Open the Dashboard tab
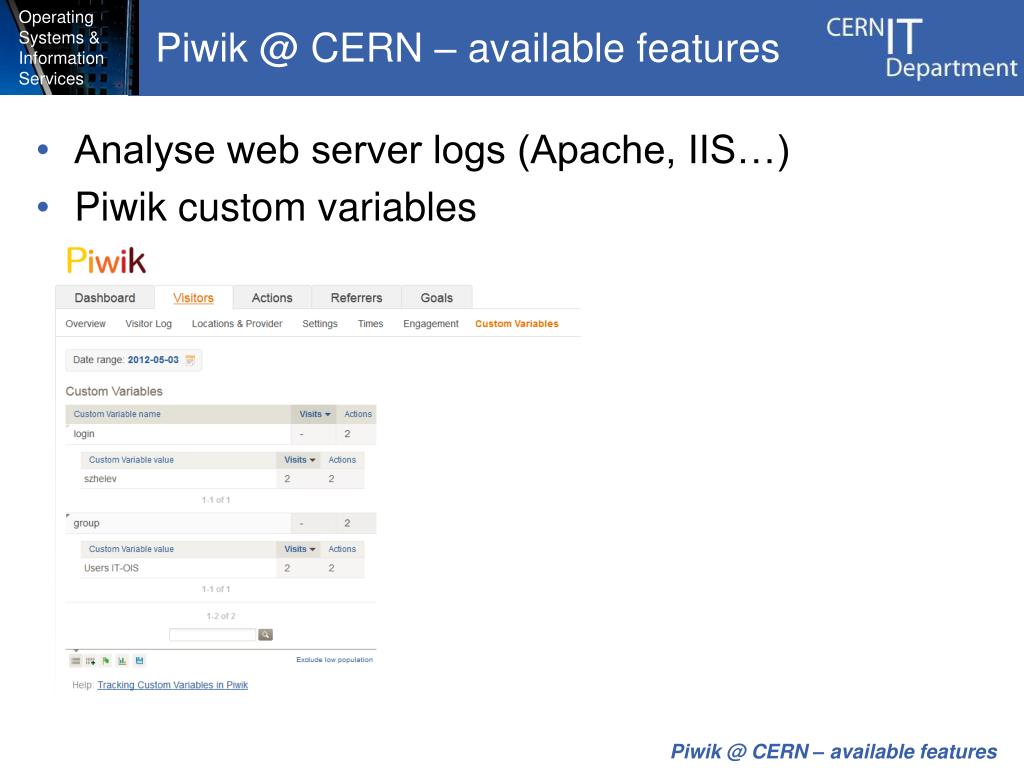The width and height of the screenshot is (1024, 768). [105, 298]
